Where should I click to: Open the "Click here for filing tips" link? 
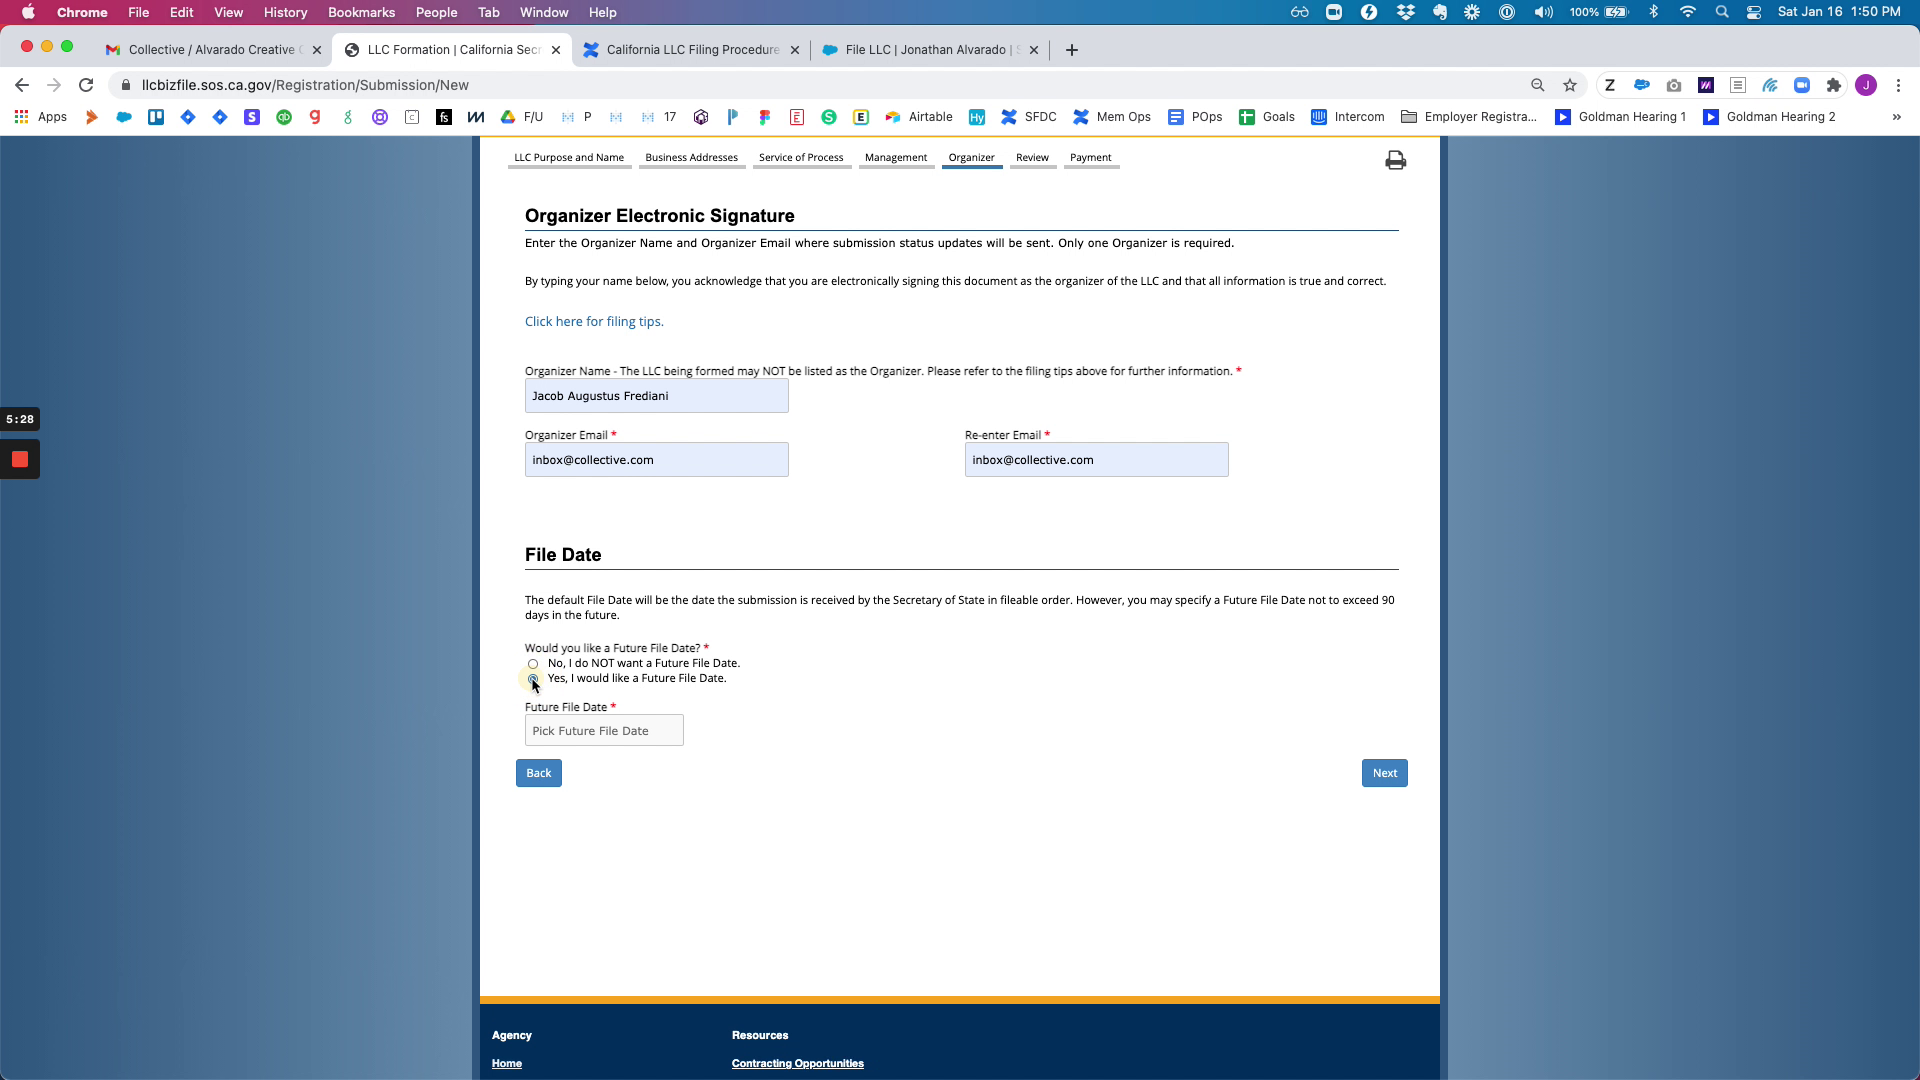[x=594, y=322]
